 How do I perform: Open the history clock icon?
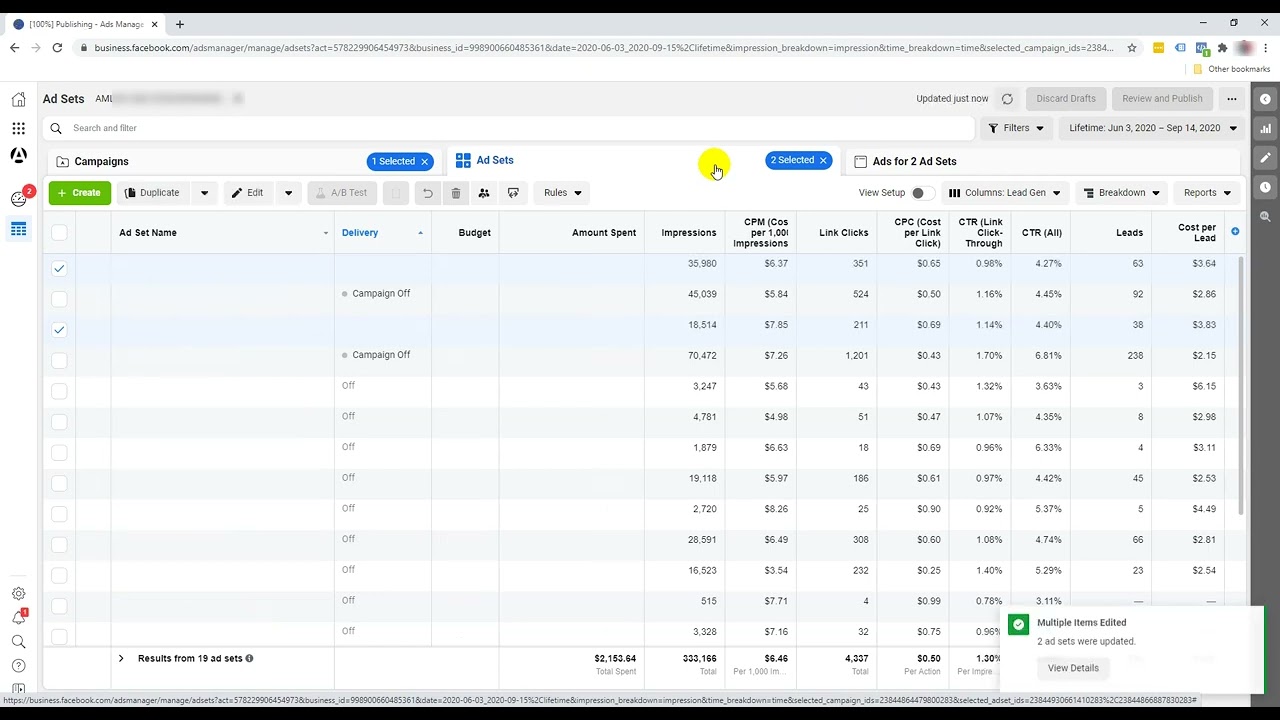[x=1265, y=187]
